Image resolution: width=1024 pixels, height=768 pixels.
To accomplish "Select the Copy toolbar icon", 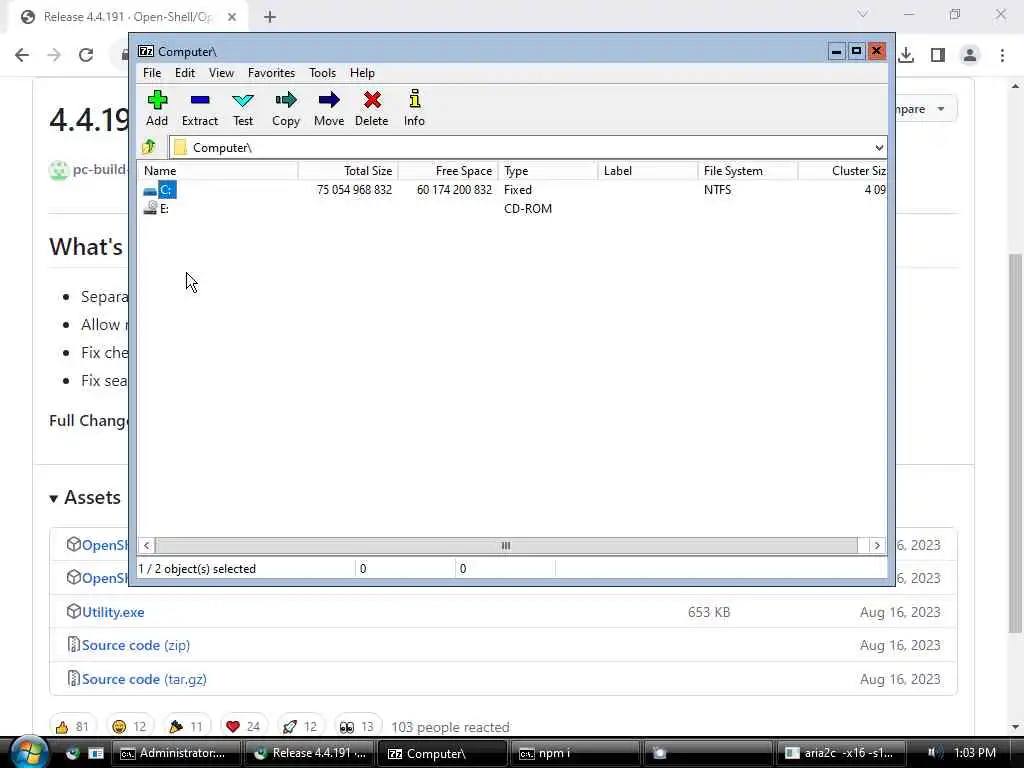I will (285, 108).
